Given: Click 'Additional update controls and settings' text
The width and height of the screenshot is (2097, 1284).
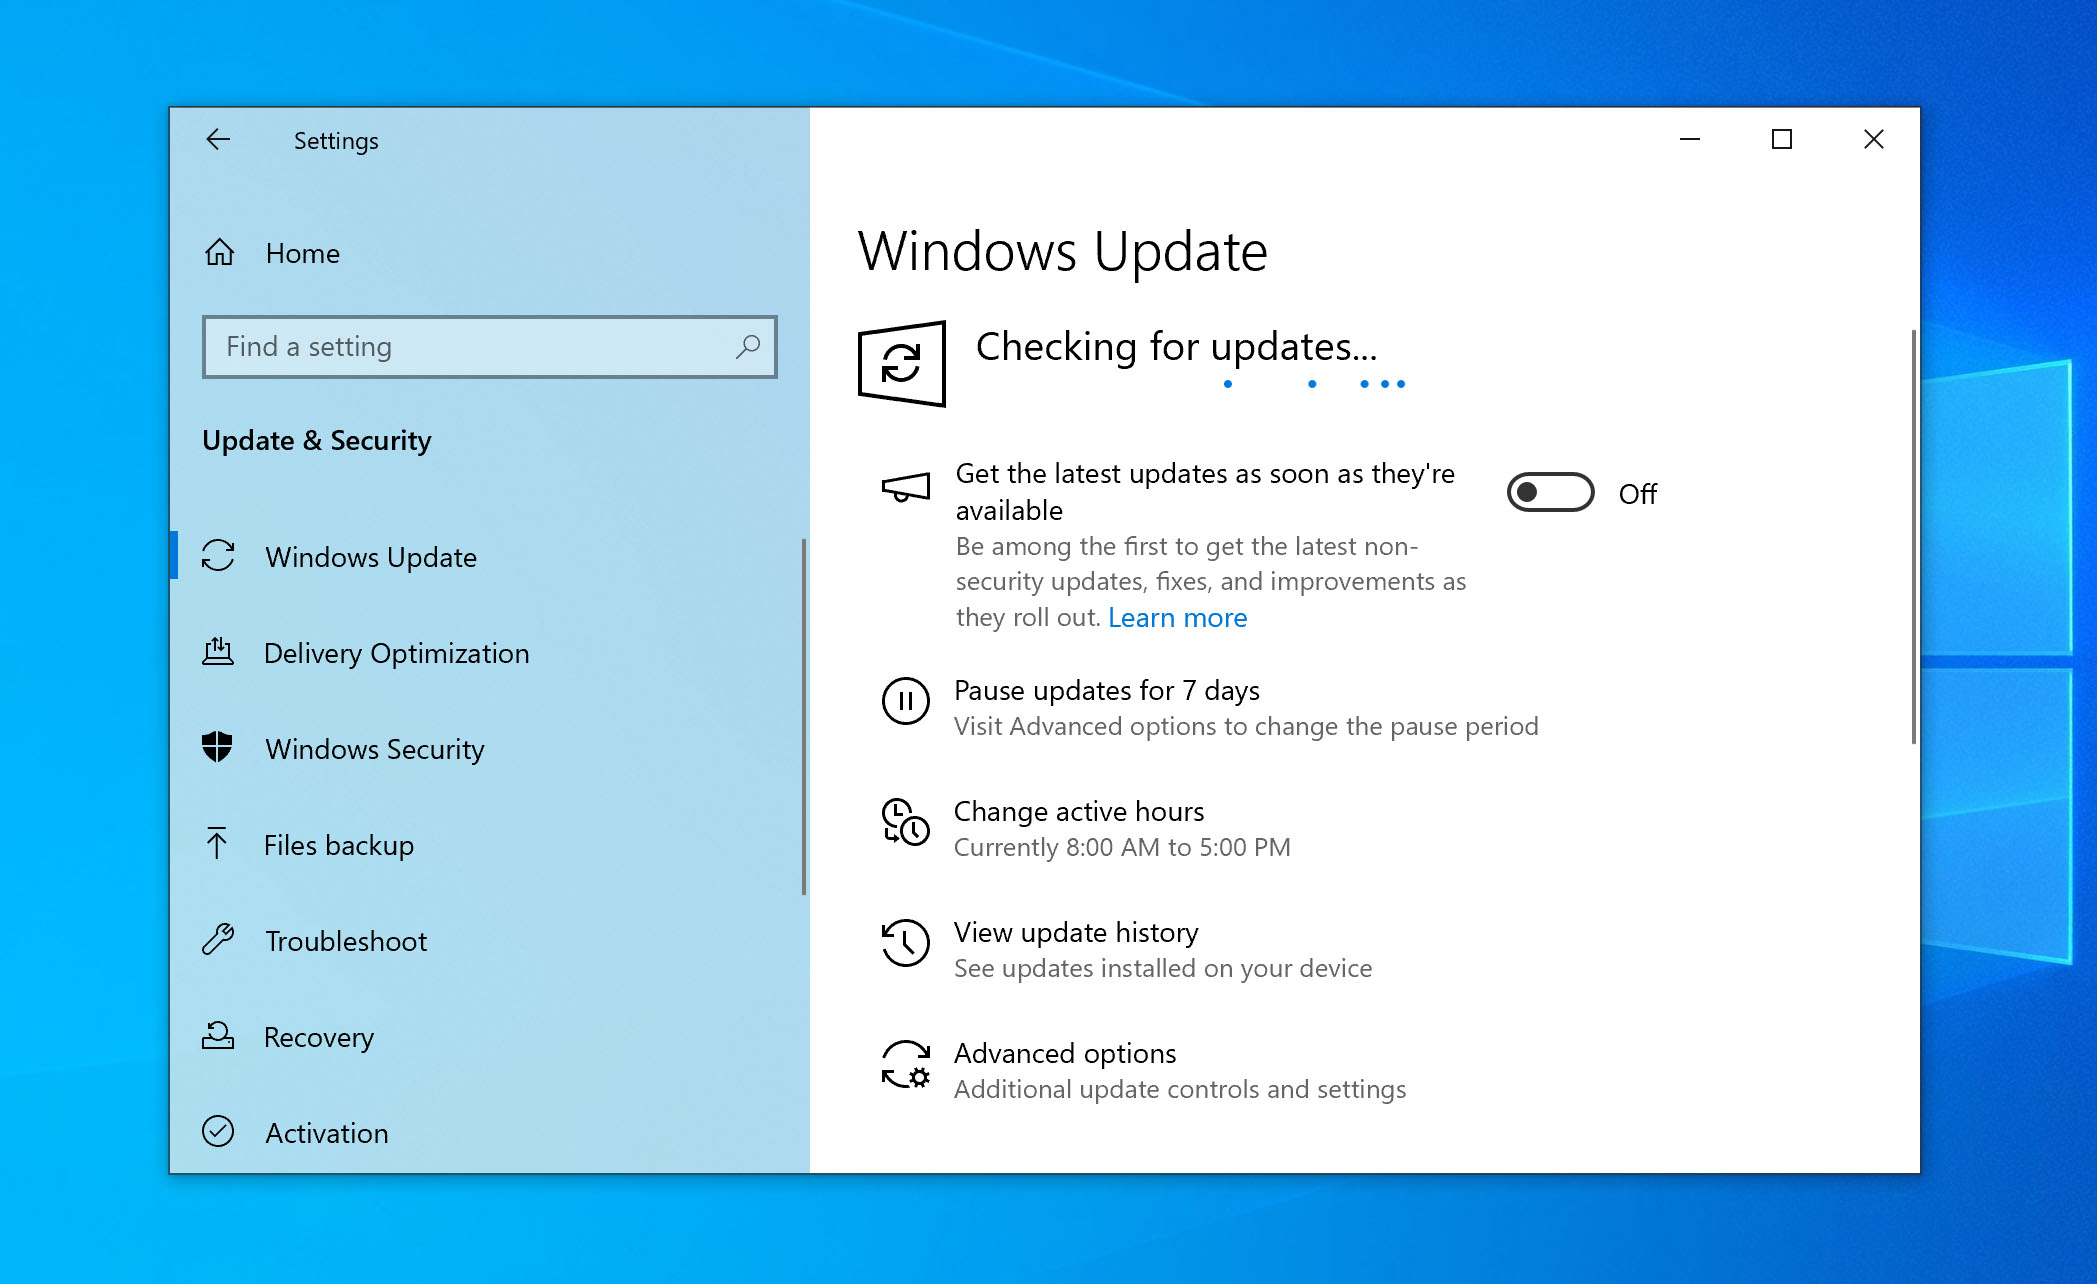Looking at the screenshot, I should pyautogui.click(x=1180, y=1089).
